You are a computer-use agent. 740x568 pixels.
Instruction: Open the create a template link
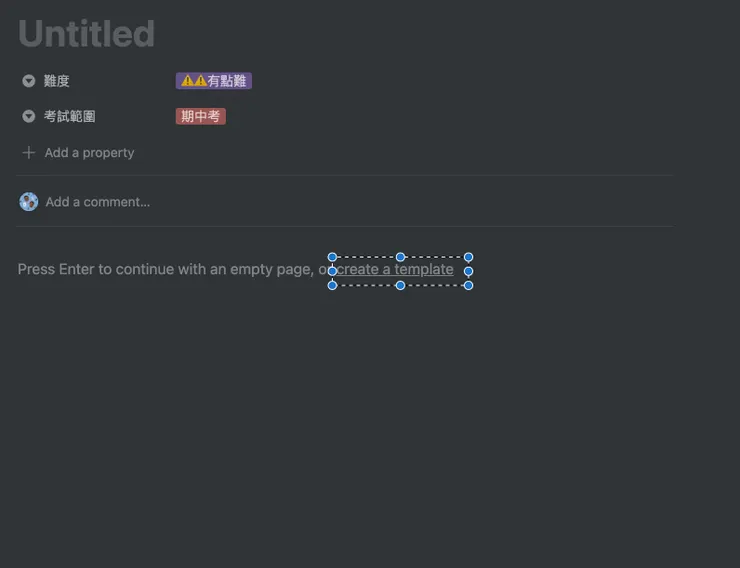coord(395,269)
